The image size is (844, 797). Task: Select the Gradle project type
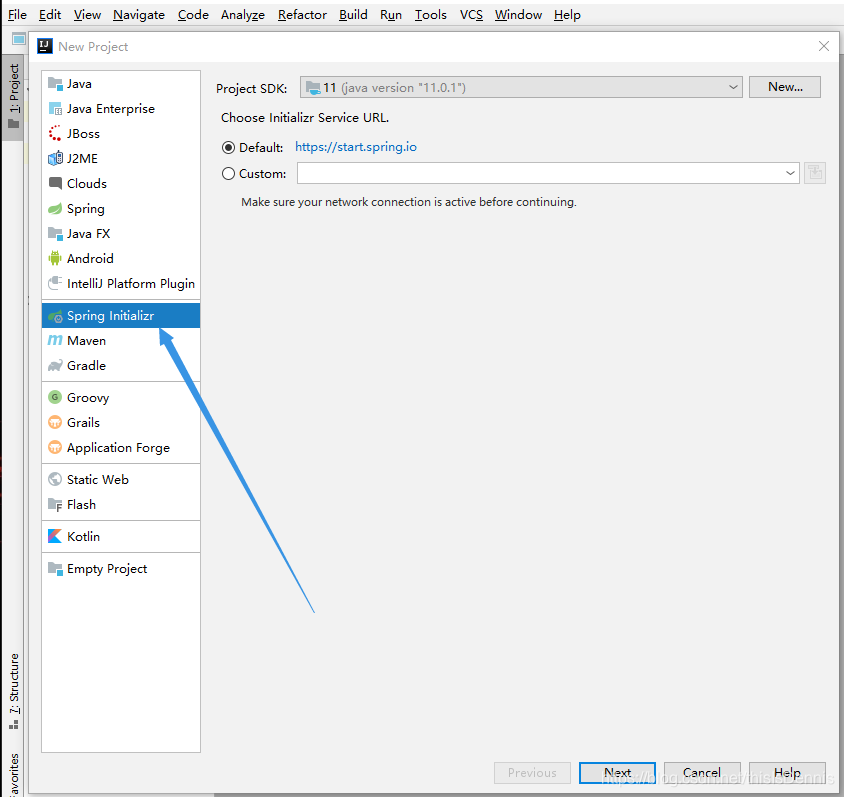coord(121,366)
